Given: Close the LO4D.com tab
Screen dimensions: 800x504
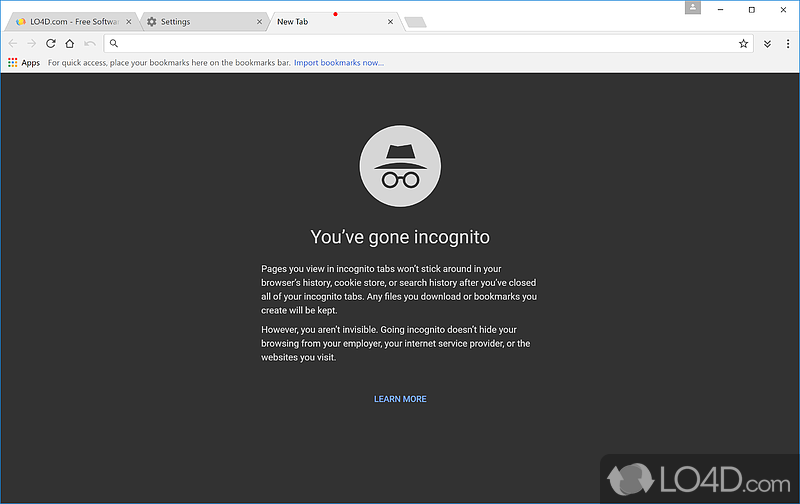Looking at the screenshot, I should coord(129,22).
